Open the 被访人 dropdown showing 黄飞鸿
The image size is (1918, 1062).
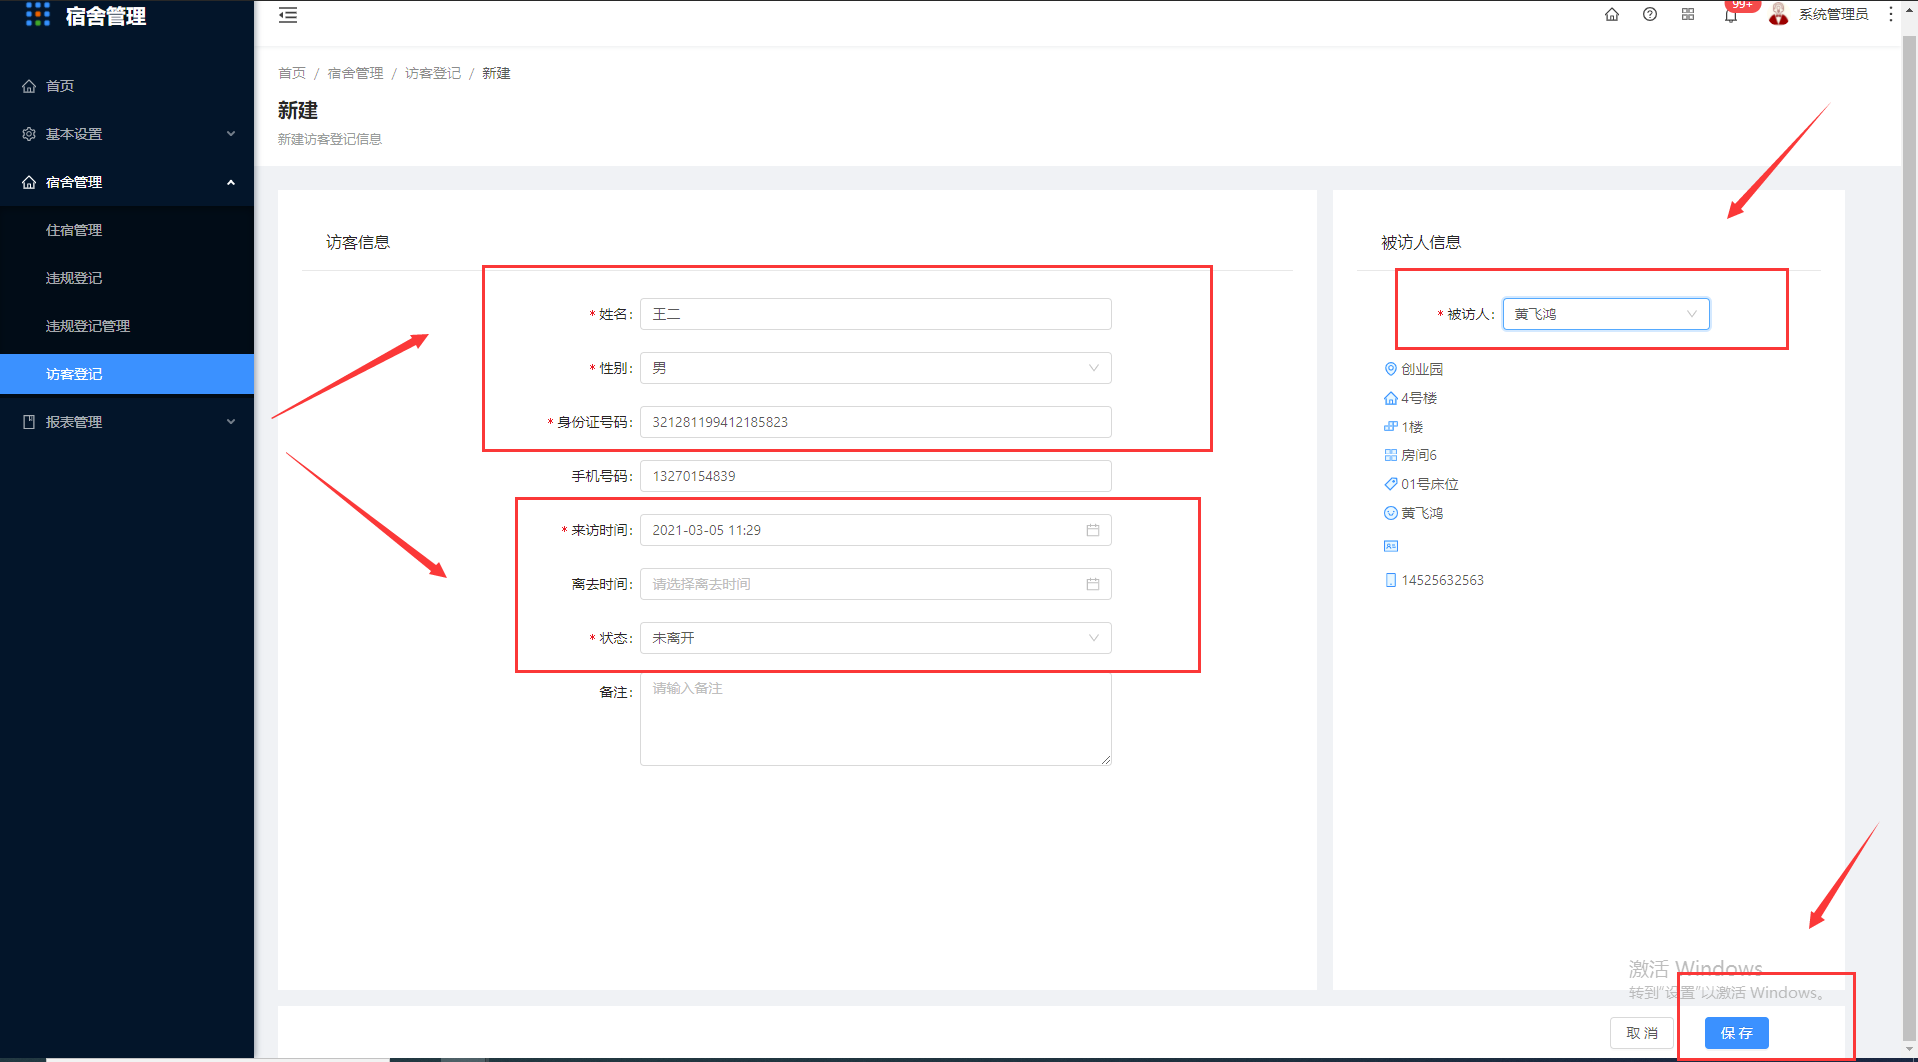1606,314
